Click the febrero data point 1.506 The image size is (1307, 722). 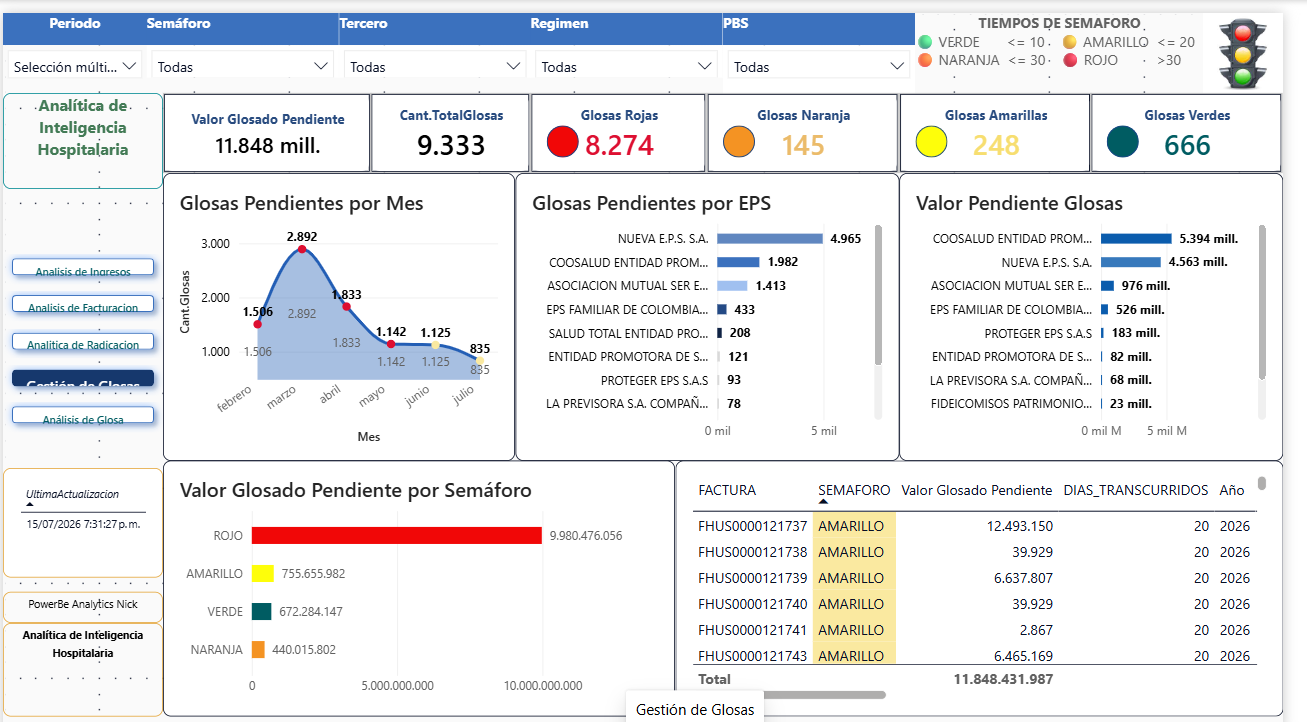(x=257, y=324)
